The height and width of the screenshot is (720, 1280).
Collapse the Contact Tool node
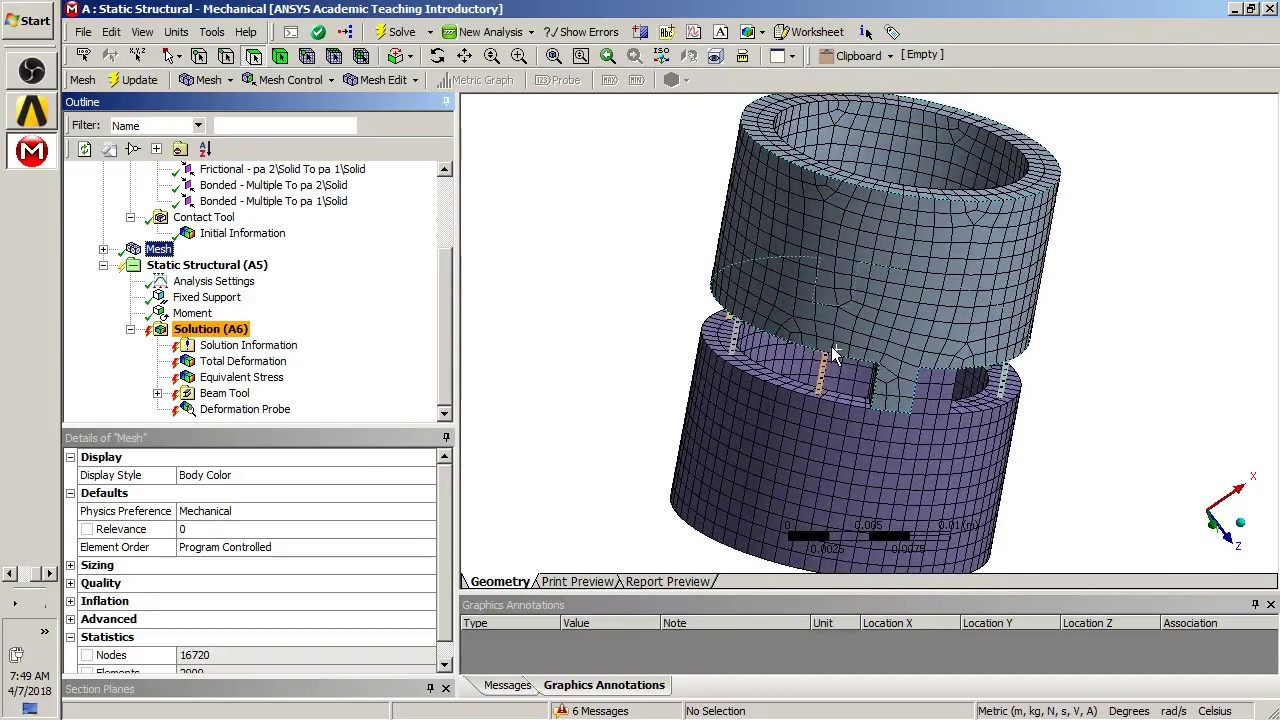coord(130,217)
